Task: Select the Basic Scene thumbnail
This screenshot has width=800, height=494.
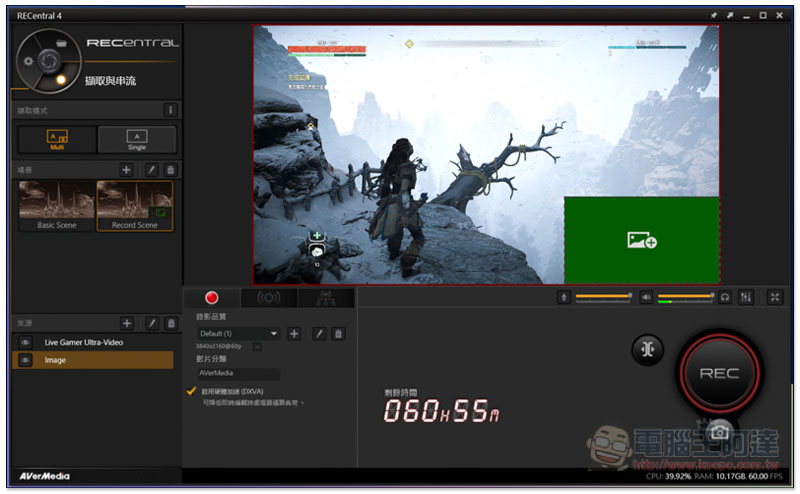Action: coord(57,206)
